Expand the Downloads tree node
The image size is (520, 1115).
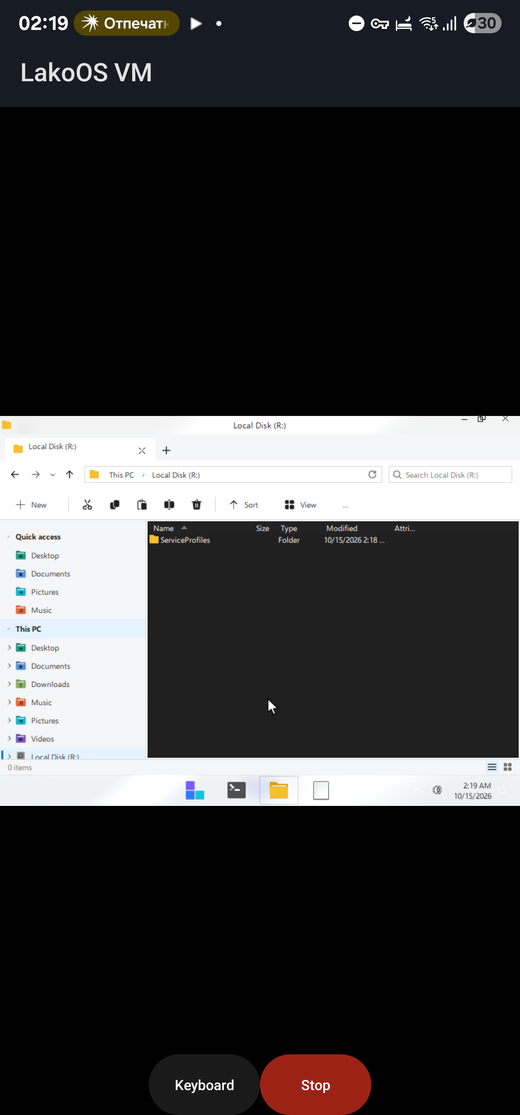tap(9, 684)
